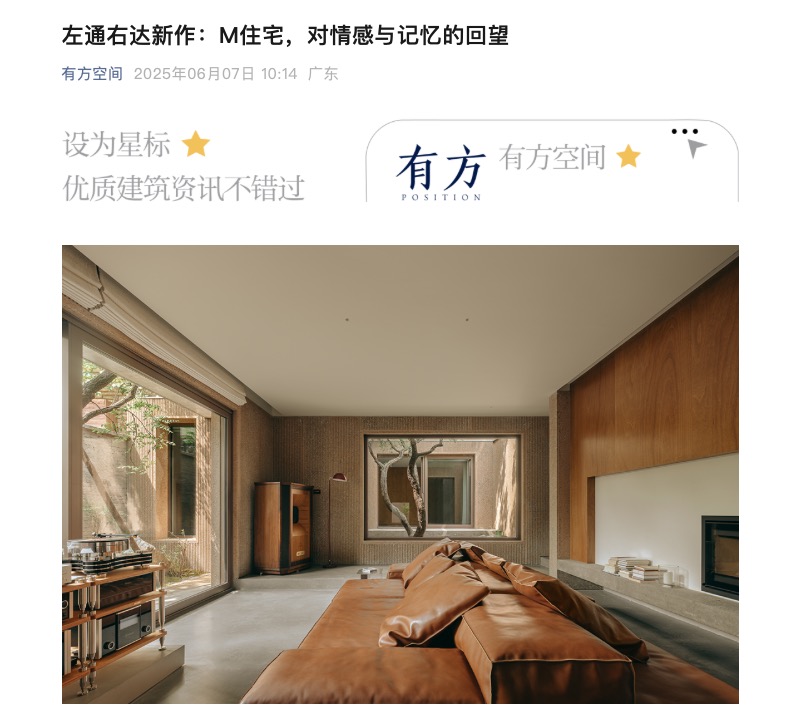Viewport: 807px width, 705px height.
Task: Click the gray 有方空间 text in banner
Action: tap(552, 157)
